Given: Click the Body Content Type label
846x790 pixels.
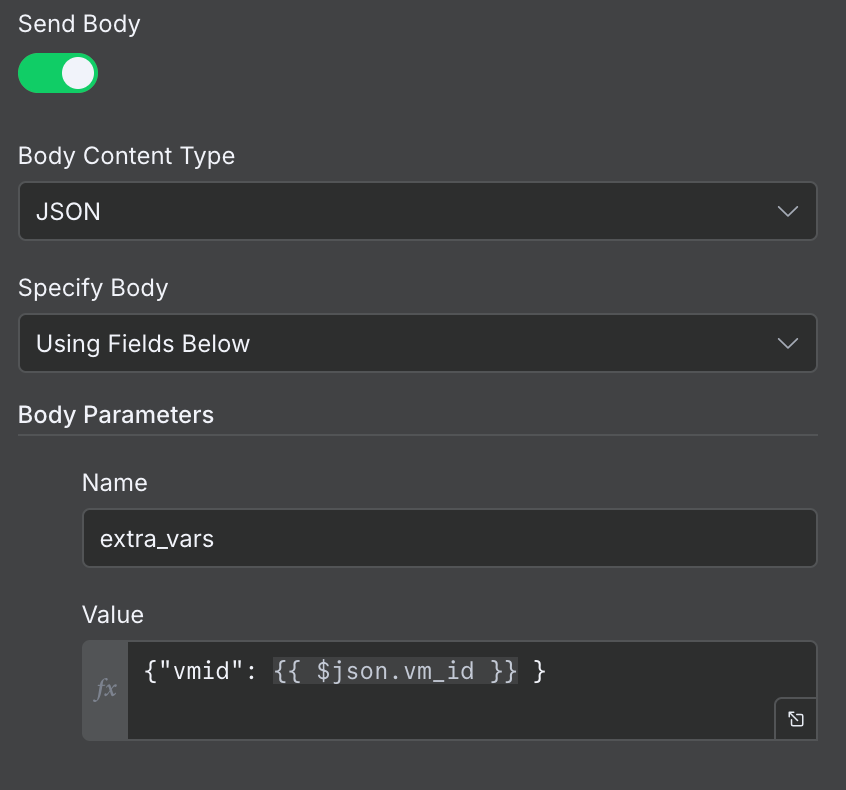Looking at the screenshot, I should point(126,156).
